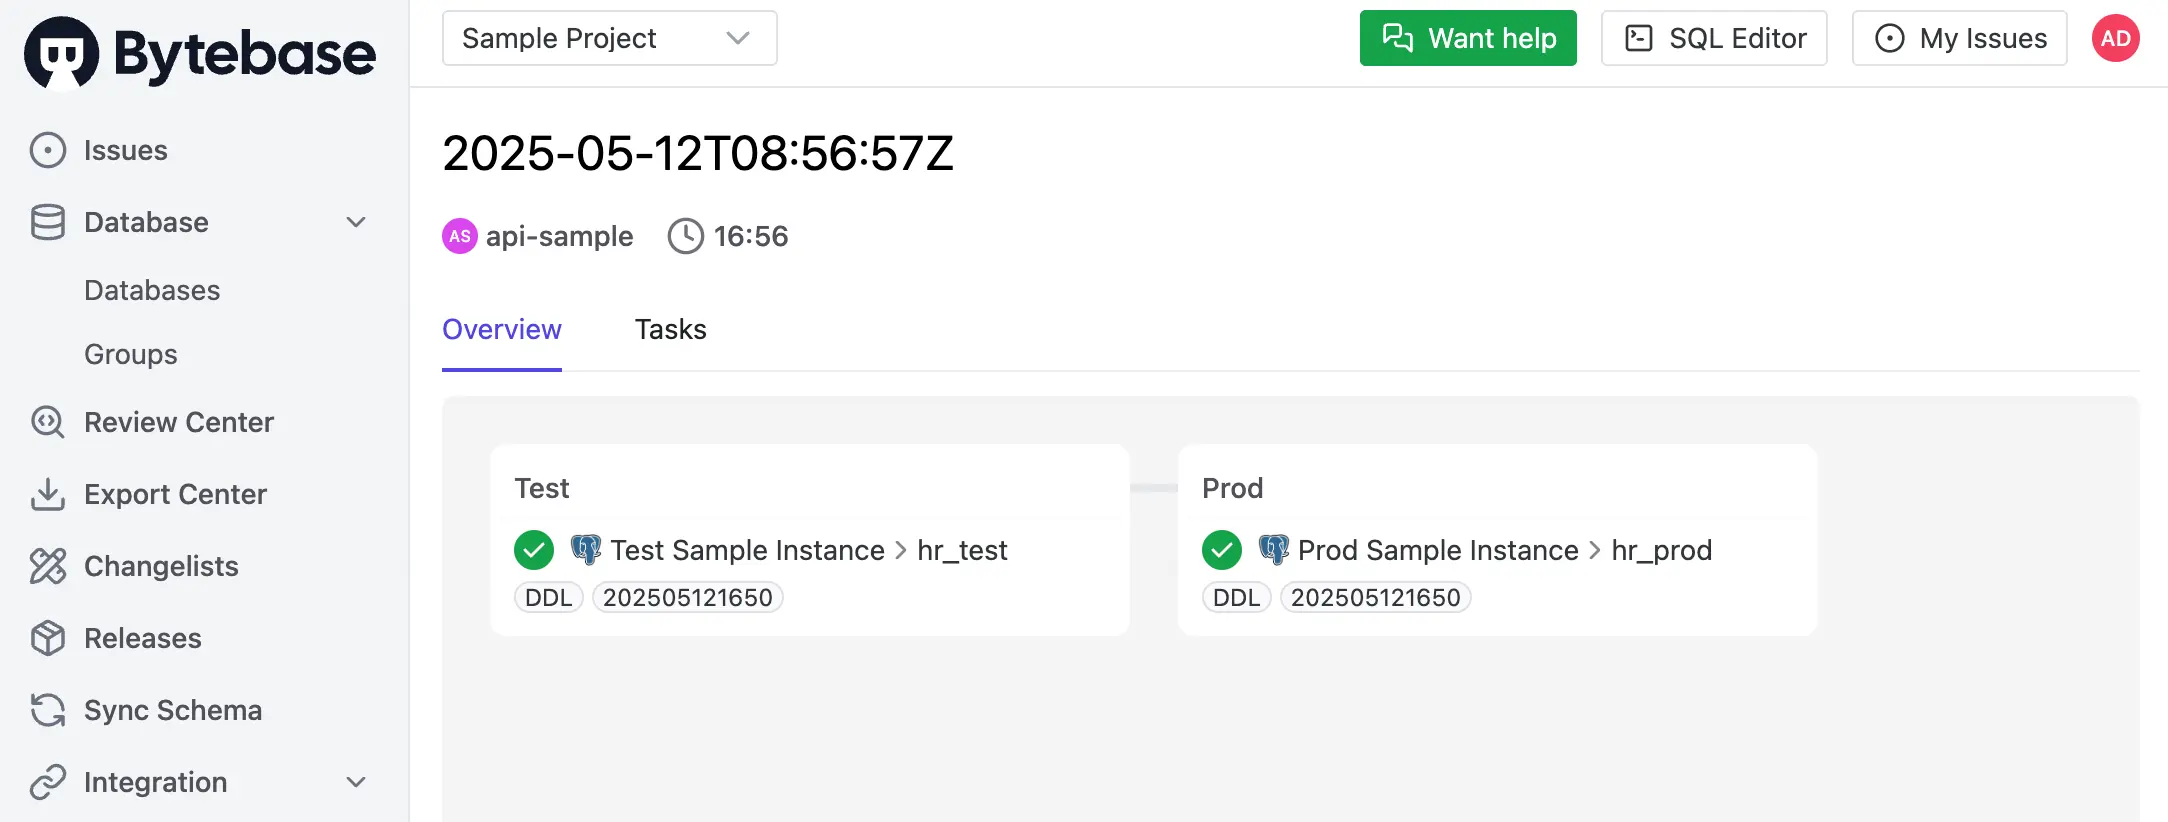Viewport: 2168px width, 822px height.
Task: Click the Sample Project dropdown arrow
Action: pyautogui.click(x=738, y=38)
